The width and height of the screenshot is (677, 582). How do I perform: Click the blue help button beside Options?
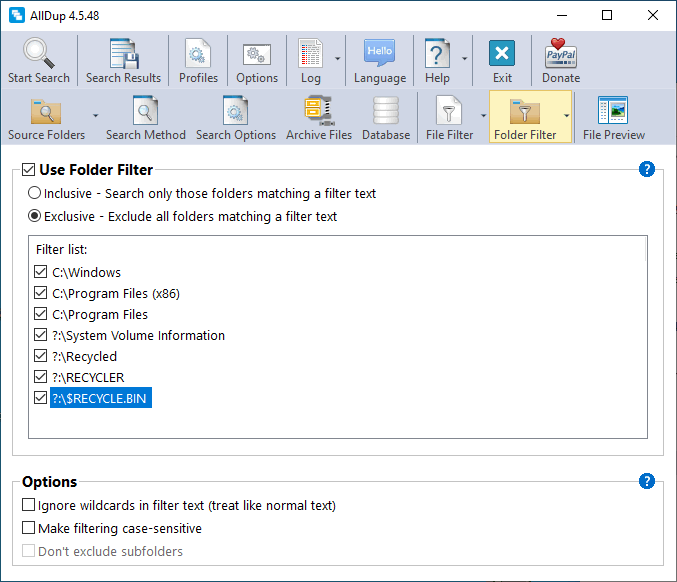647,481
